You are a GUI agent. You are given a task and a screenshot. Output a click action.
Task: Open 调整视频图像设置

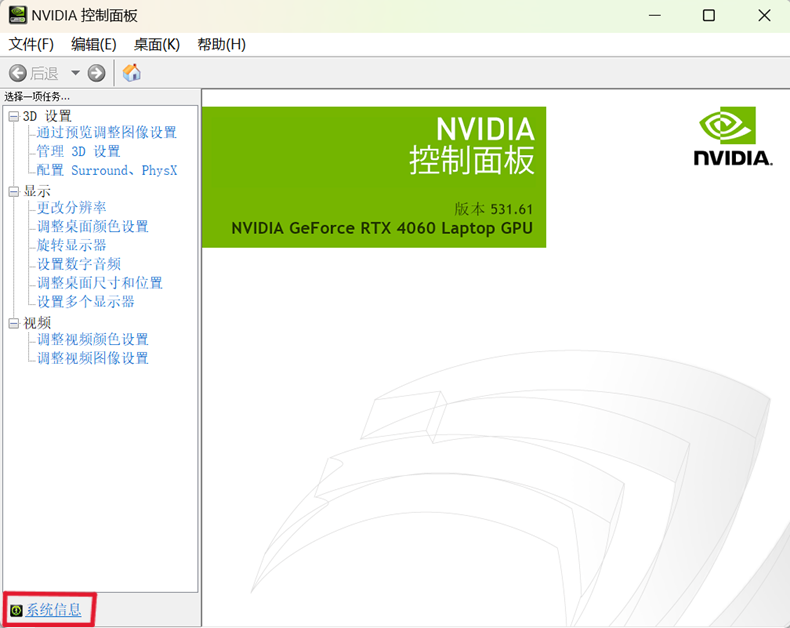(x=93, y=358)
